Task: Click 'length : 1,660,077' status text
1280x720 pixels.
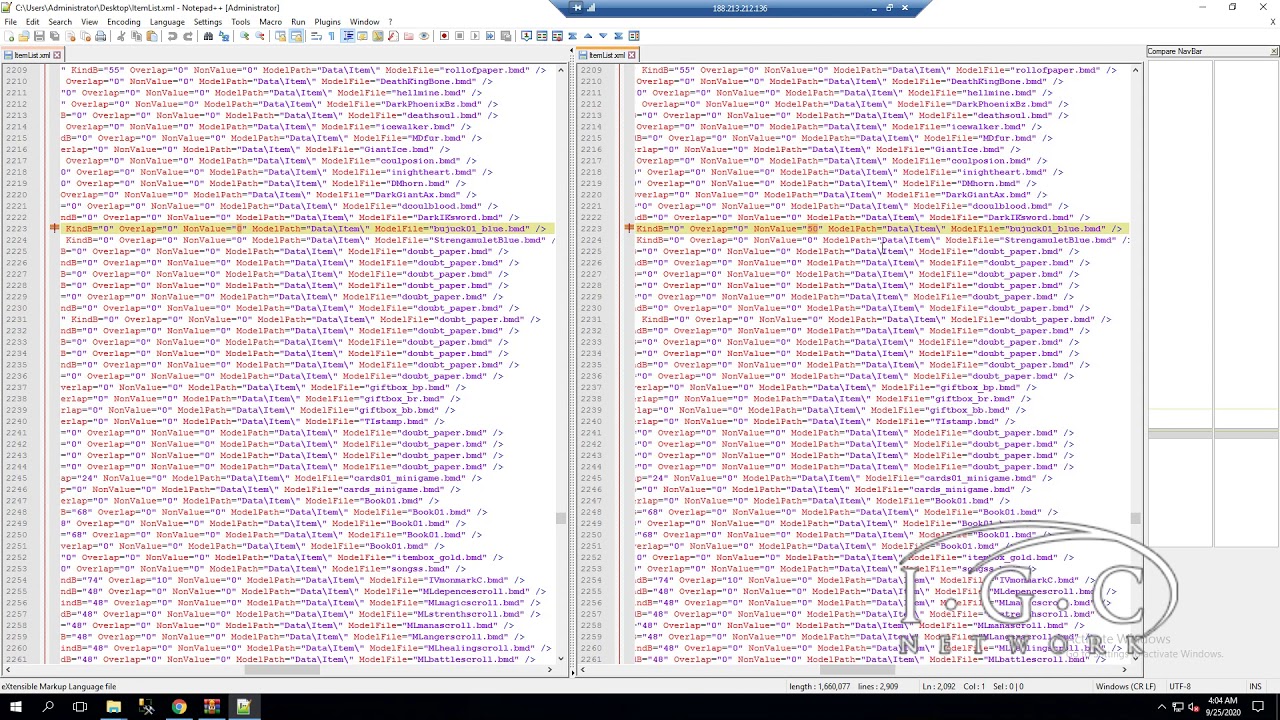Action: click(x=819, y=687)
